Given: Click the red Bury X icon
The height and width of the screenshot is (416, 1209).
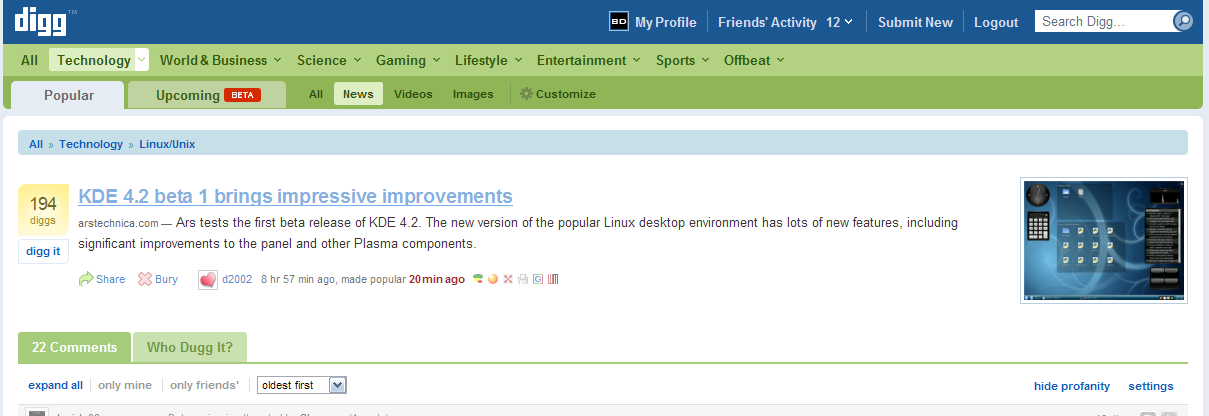Looking at the screenshot, I should pos(145,279).
